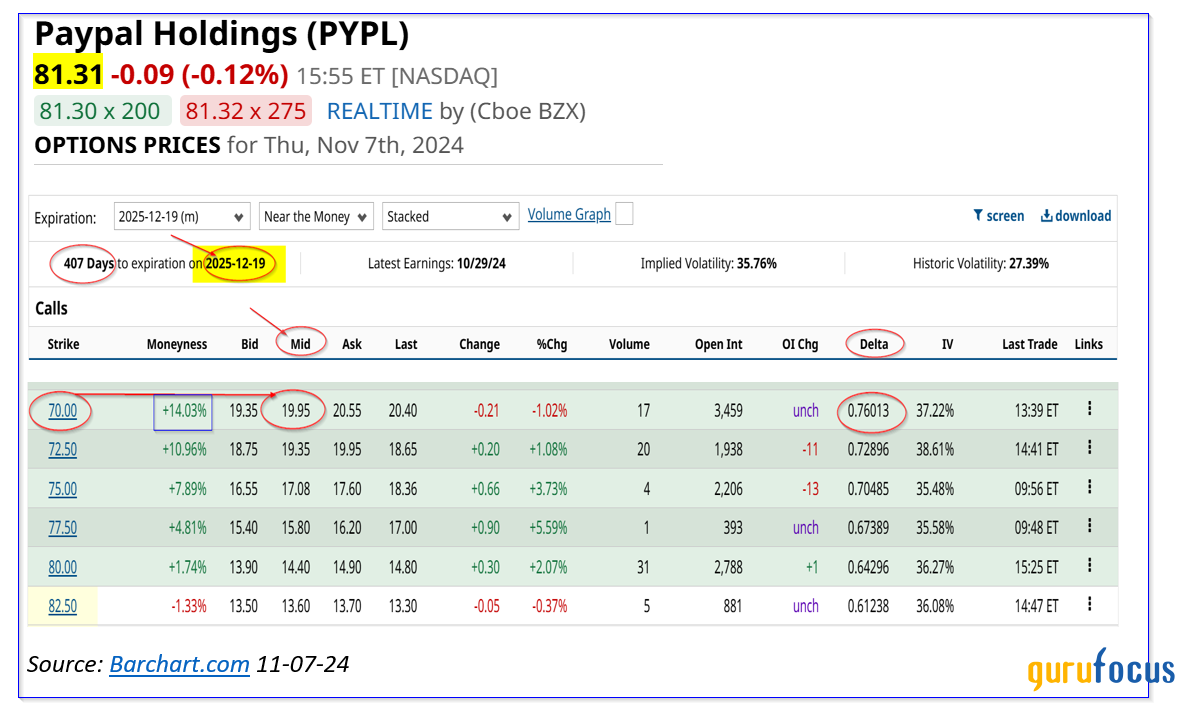The height and width of the screenshot is (704, 1183).
Task: Sort by the Last Trade column header
Action: click(1030, 344)
